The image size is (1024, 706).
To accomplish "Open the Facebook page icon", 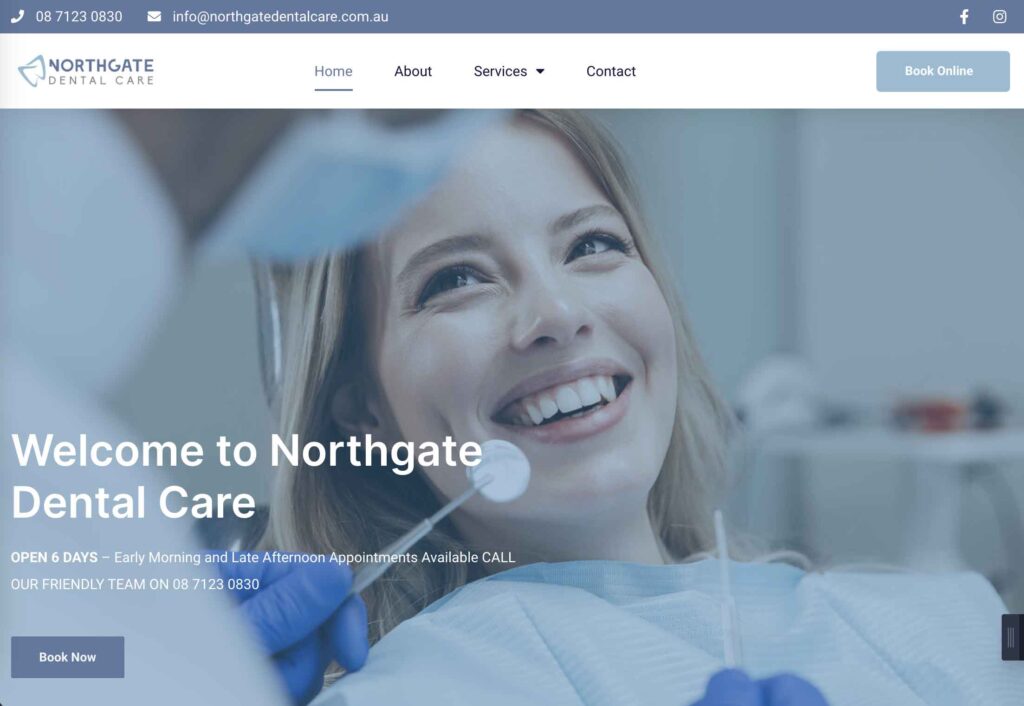I will (x=964, y=16).
